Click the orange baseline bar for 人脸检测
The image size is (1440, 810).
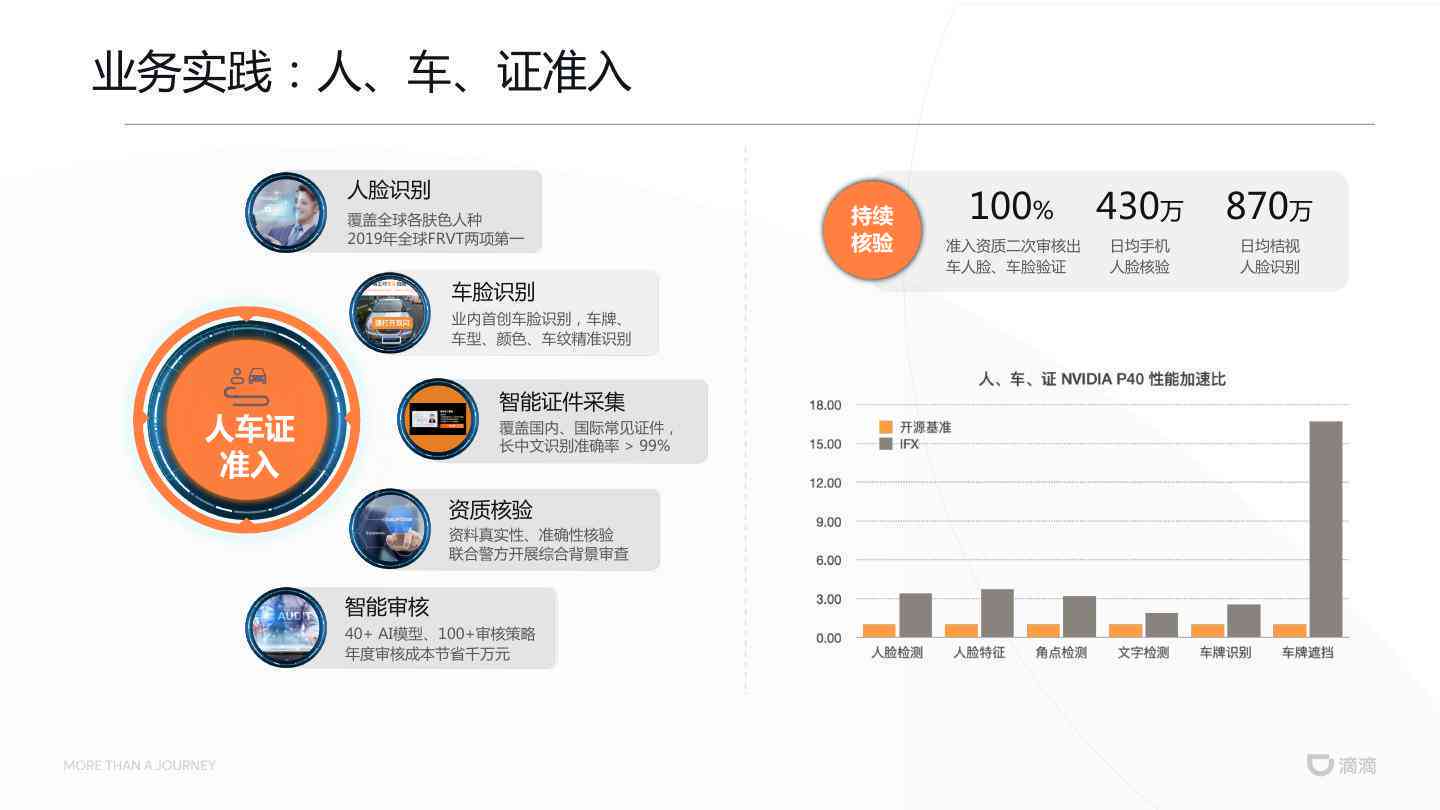[x=879, y=630]
